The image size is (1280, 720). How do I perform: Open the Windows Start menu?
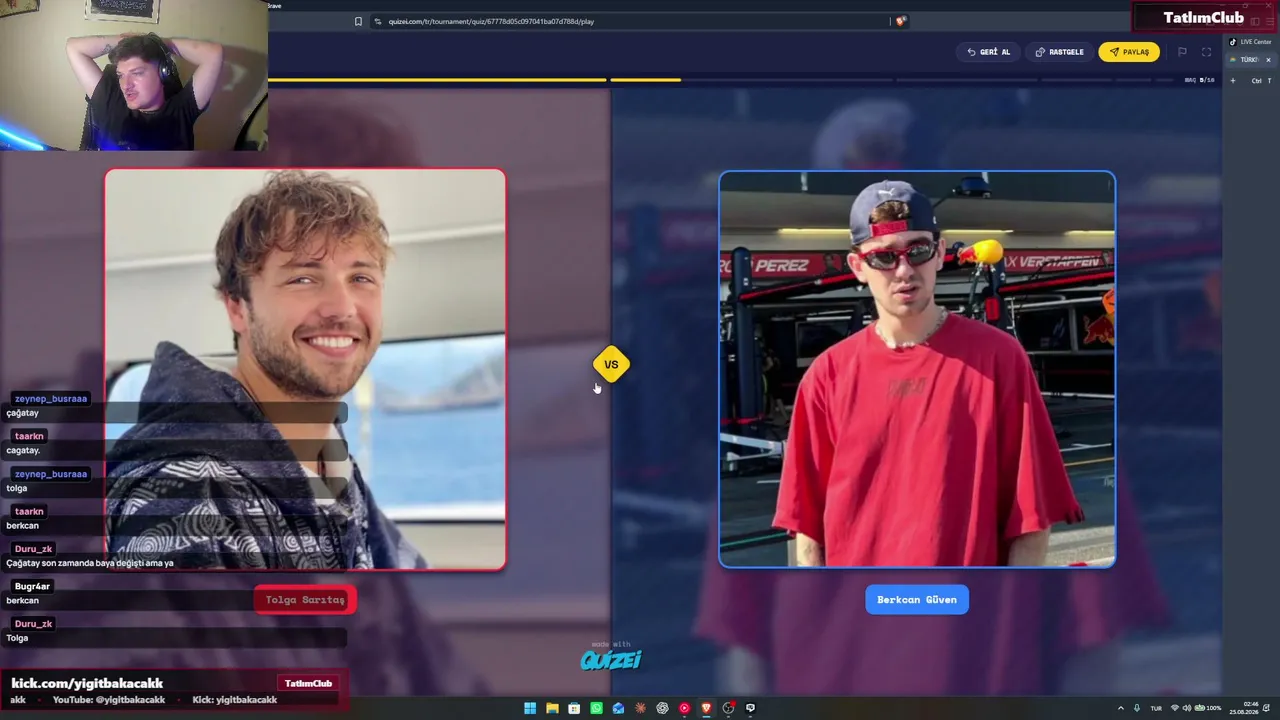[530, 708]
